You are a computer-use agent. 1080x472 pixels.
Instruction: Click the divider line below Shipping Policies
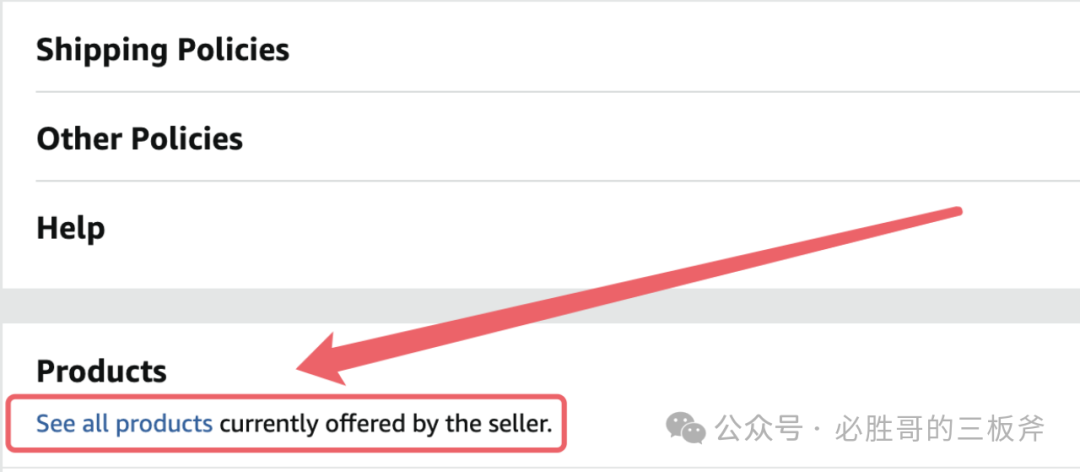(500, 92)
